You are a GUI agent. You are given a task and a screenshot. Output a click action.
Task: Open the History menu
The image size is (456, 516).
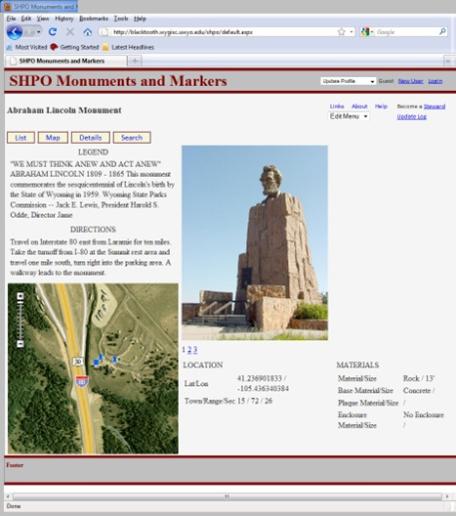[64, 19]
